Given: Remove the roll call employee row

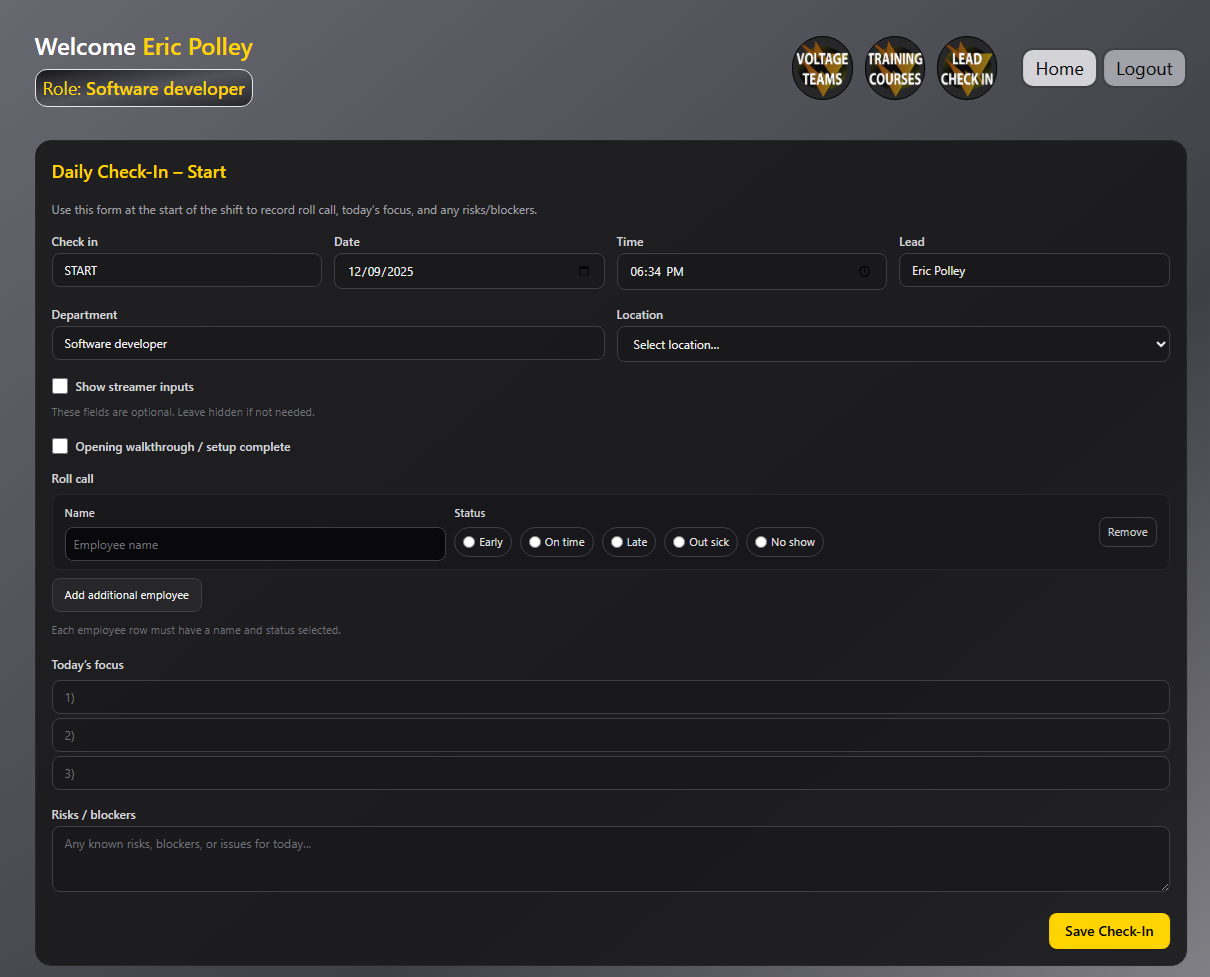Looking at the screenshot, I should (1127, 532).
